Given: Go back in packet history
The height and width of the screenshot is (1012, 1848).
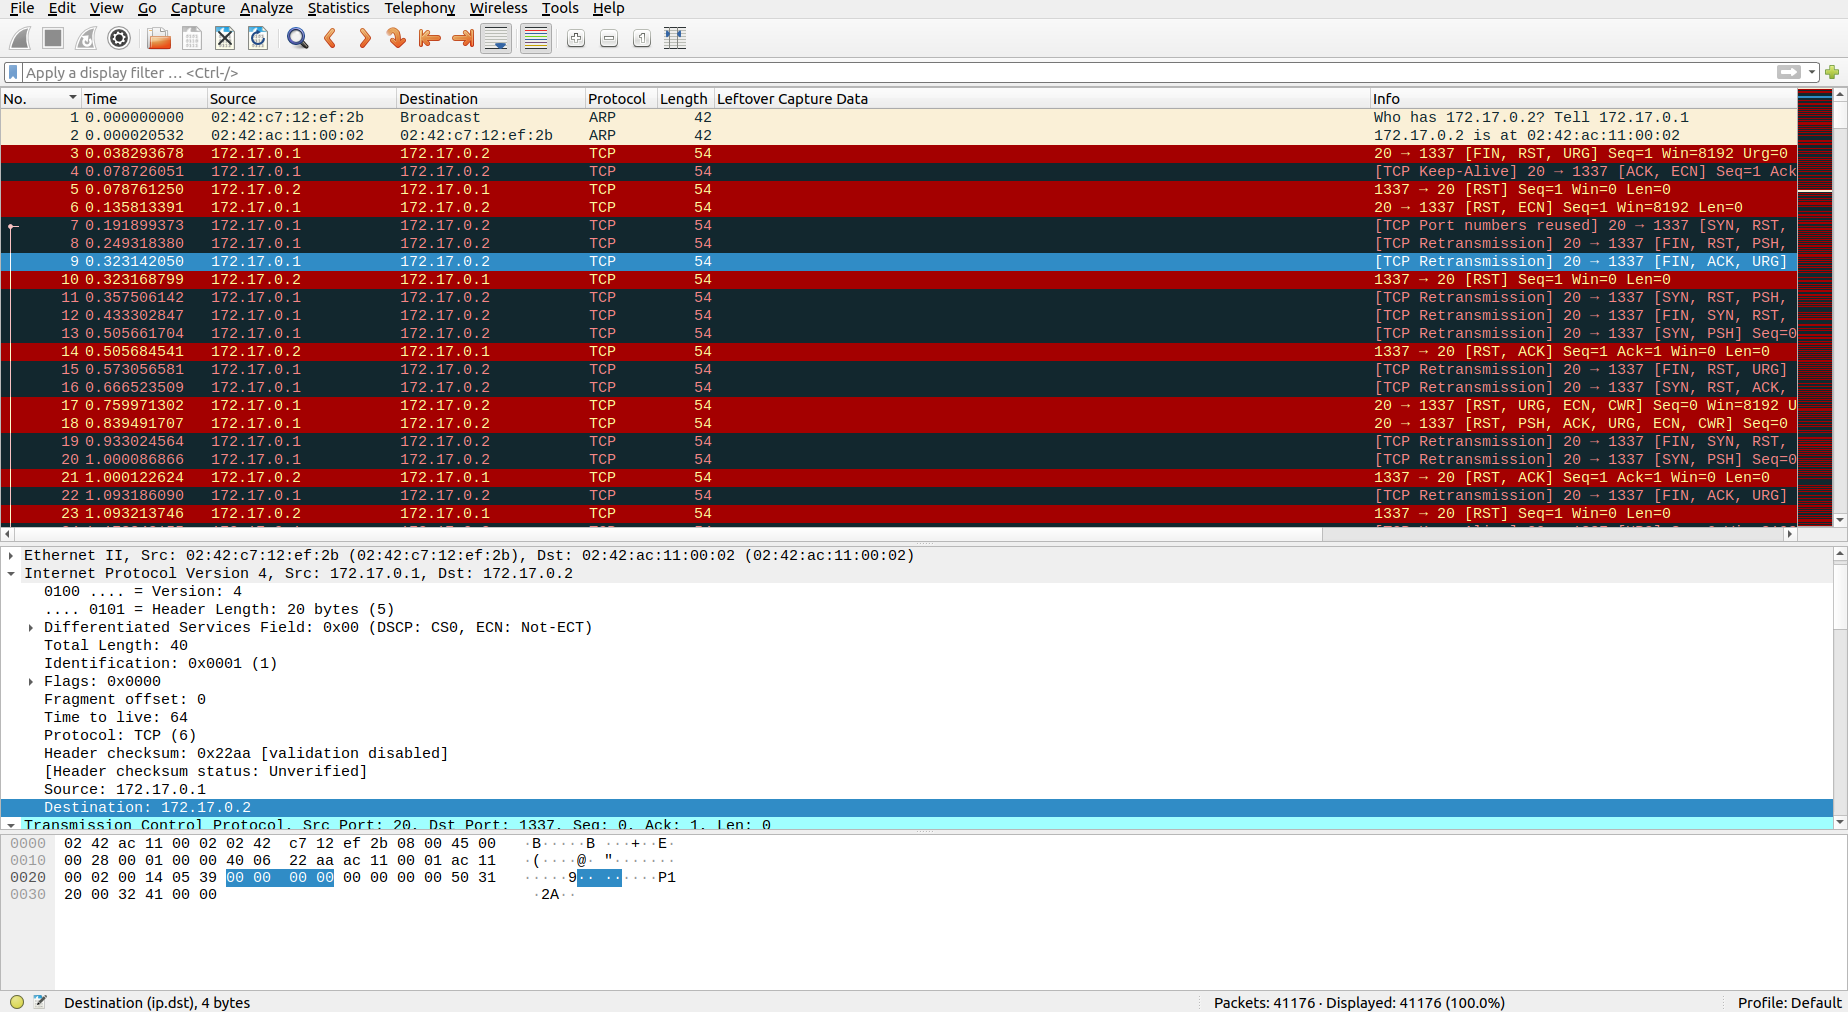Looking at the screenshot, I should tap(330, 39).
